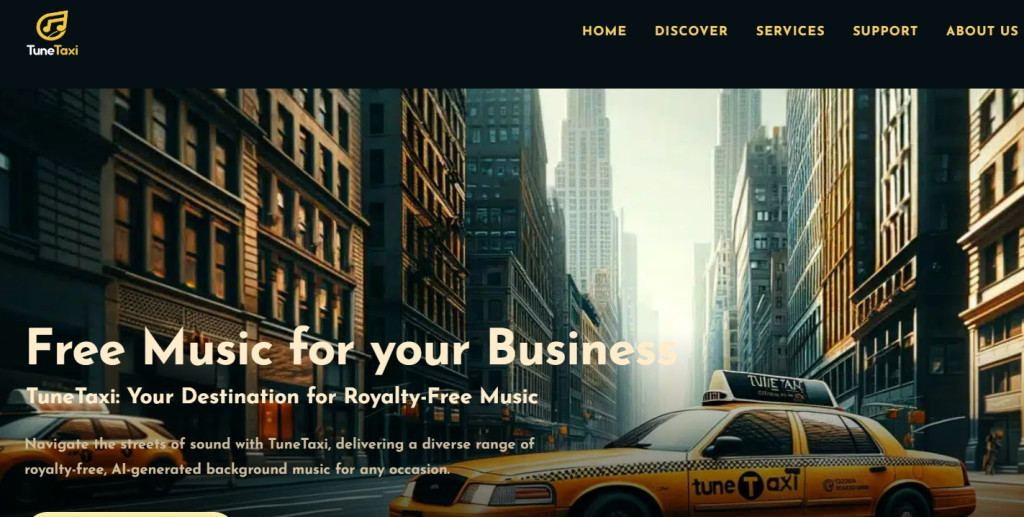Select ABOUT US in the header

[982, 31]
